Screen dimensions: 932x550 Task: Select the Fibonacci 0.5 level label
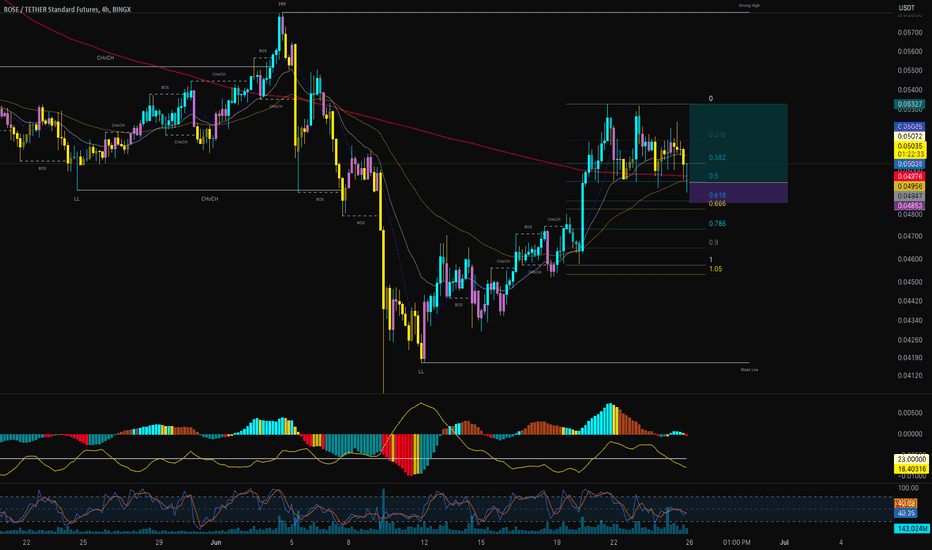coord(713,176)
